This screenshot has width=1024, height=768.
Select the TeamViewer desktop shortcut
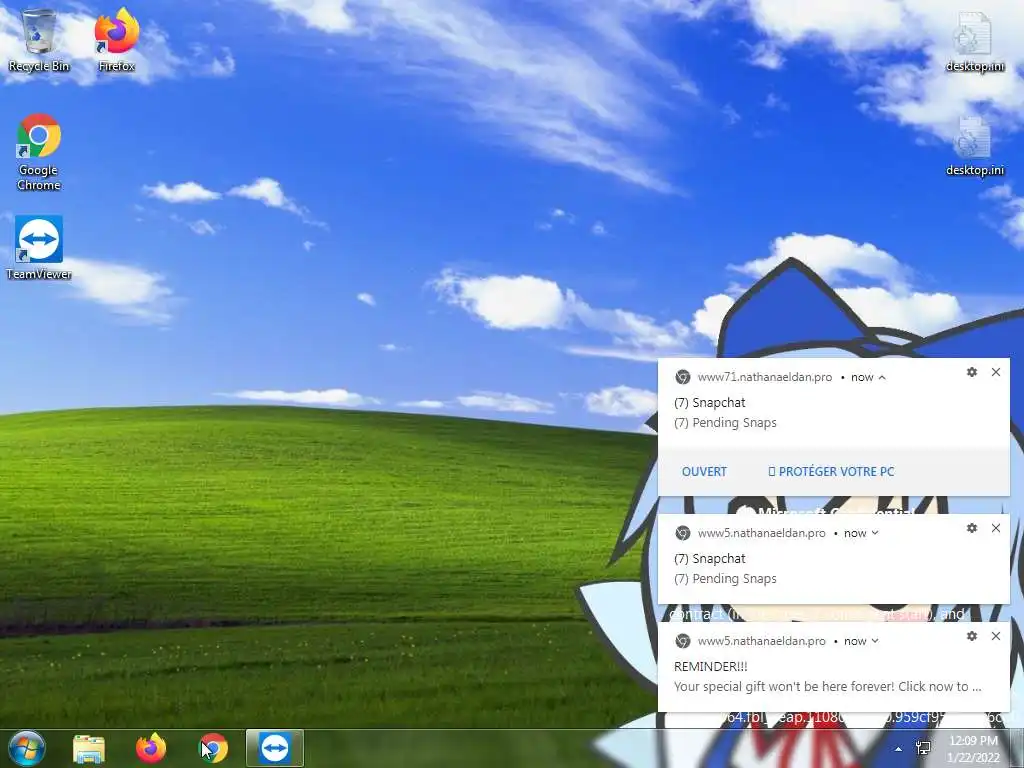coord(39,248)
